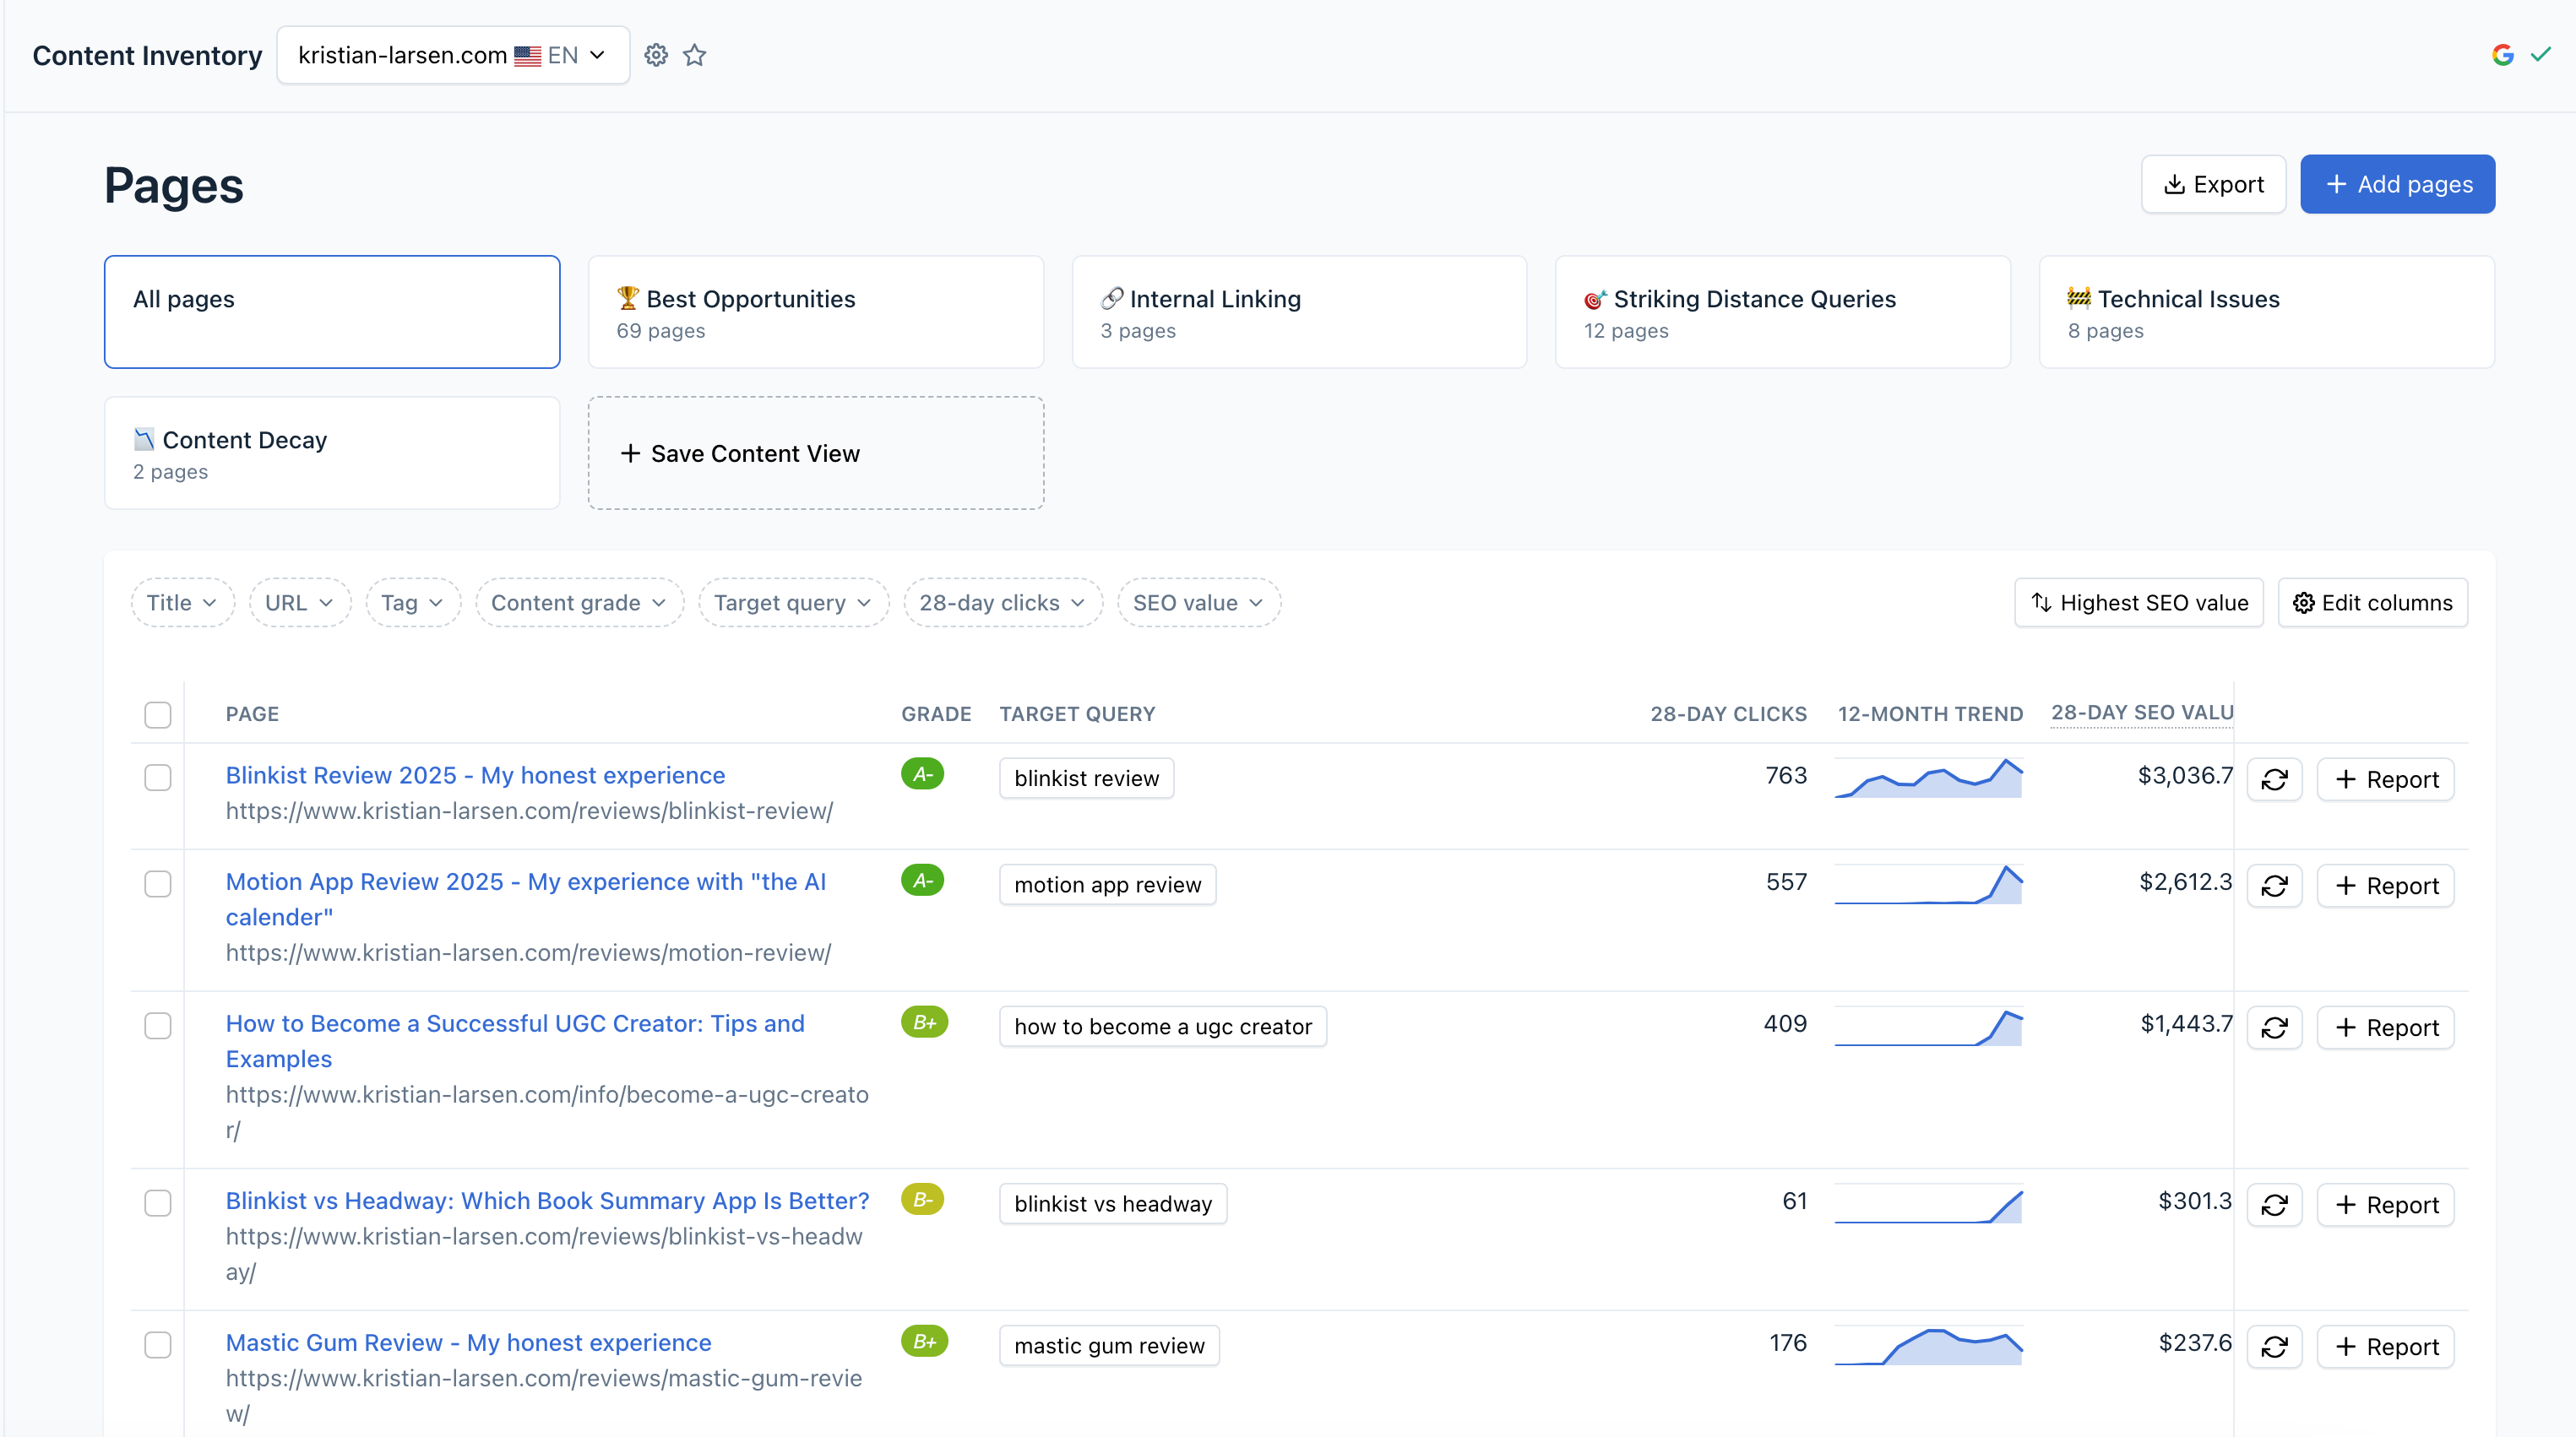Check the Blinkist Review 2025 row checkbox
The width and height of the screenshot is (2576, 1437).
[x=158, y=777]
